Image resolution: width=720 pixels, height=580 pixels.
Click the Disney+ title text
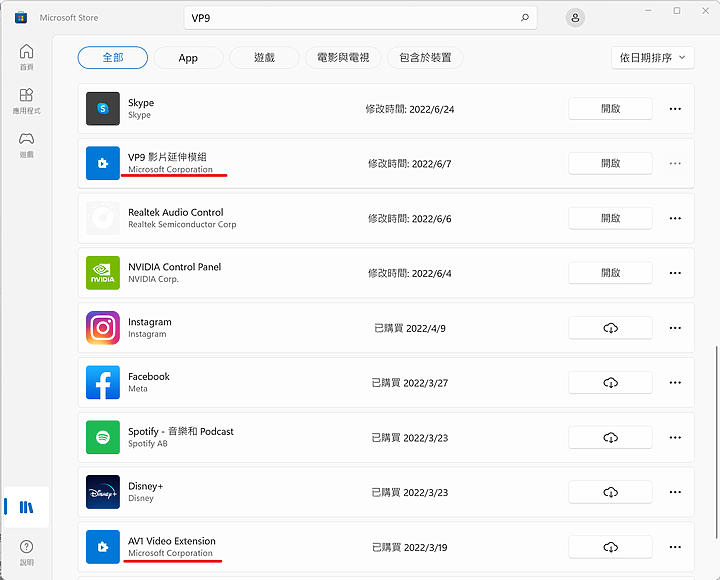click(146, 486)
